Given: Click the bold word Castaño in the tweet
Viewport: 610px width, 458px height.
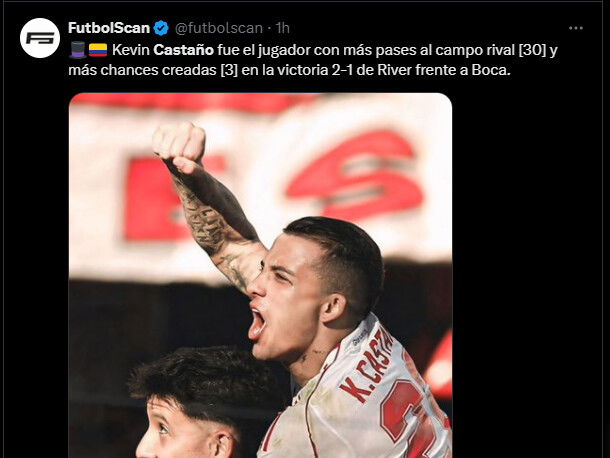Looking at the screenshot, I should 184,50.
